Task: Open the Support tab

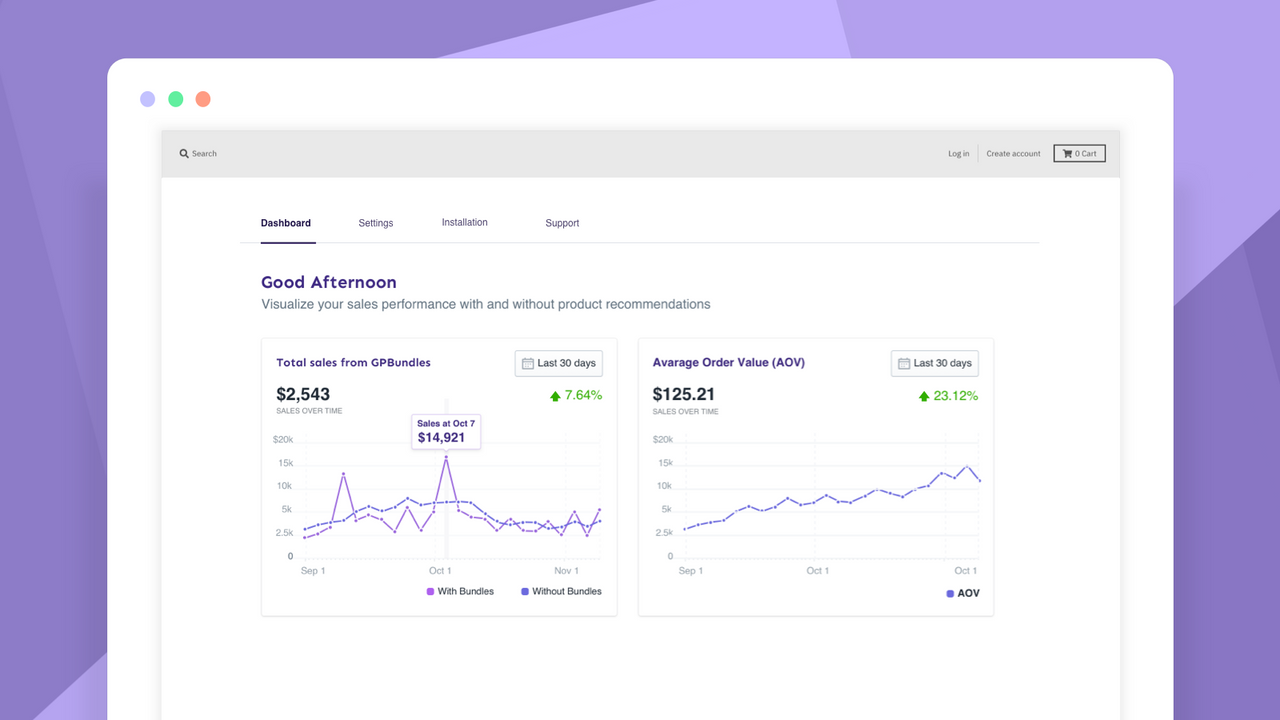Action: coord(562,223)
